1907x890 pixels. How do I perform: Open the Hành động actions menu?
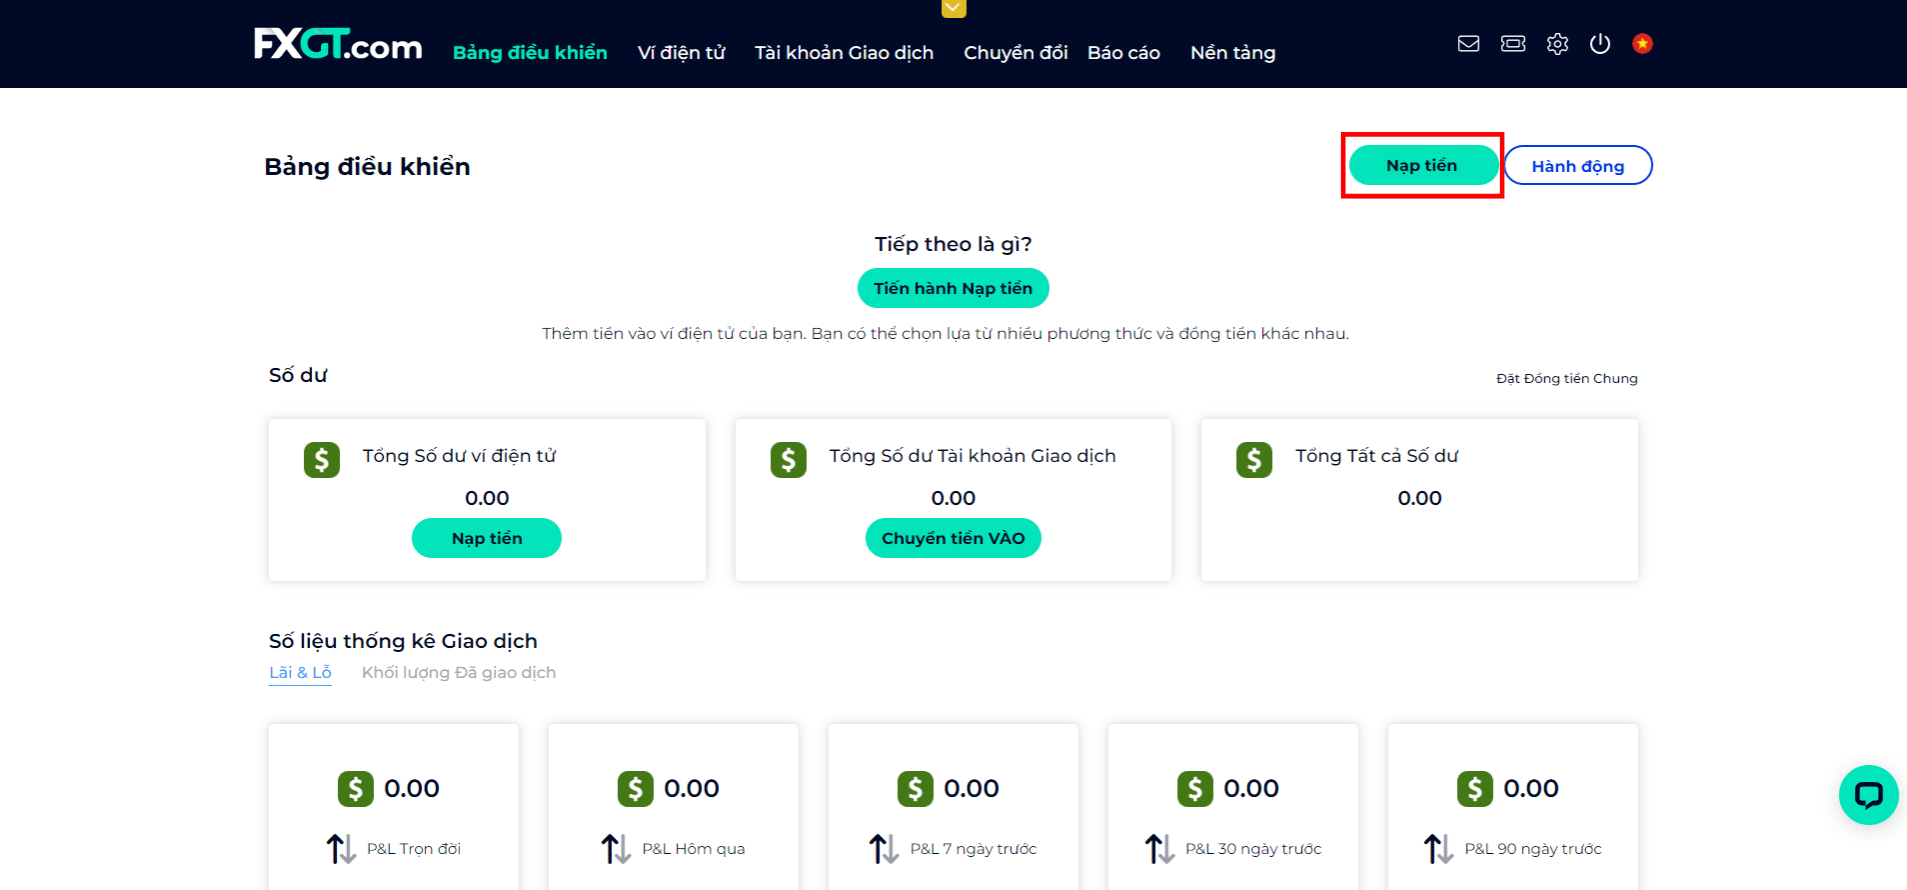[1577, 166]
